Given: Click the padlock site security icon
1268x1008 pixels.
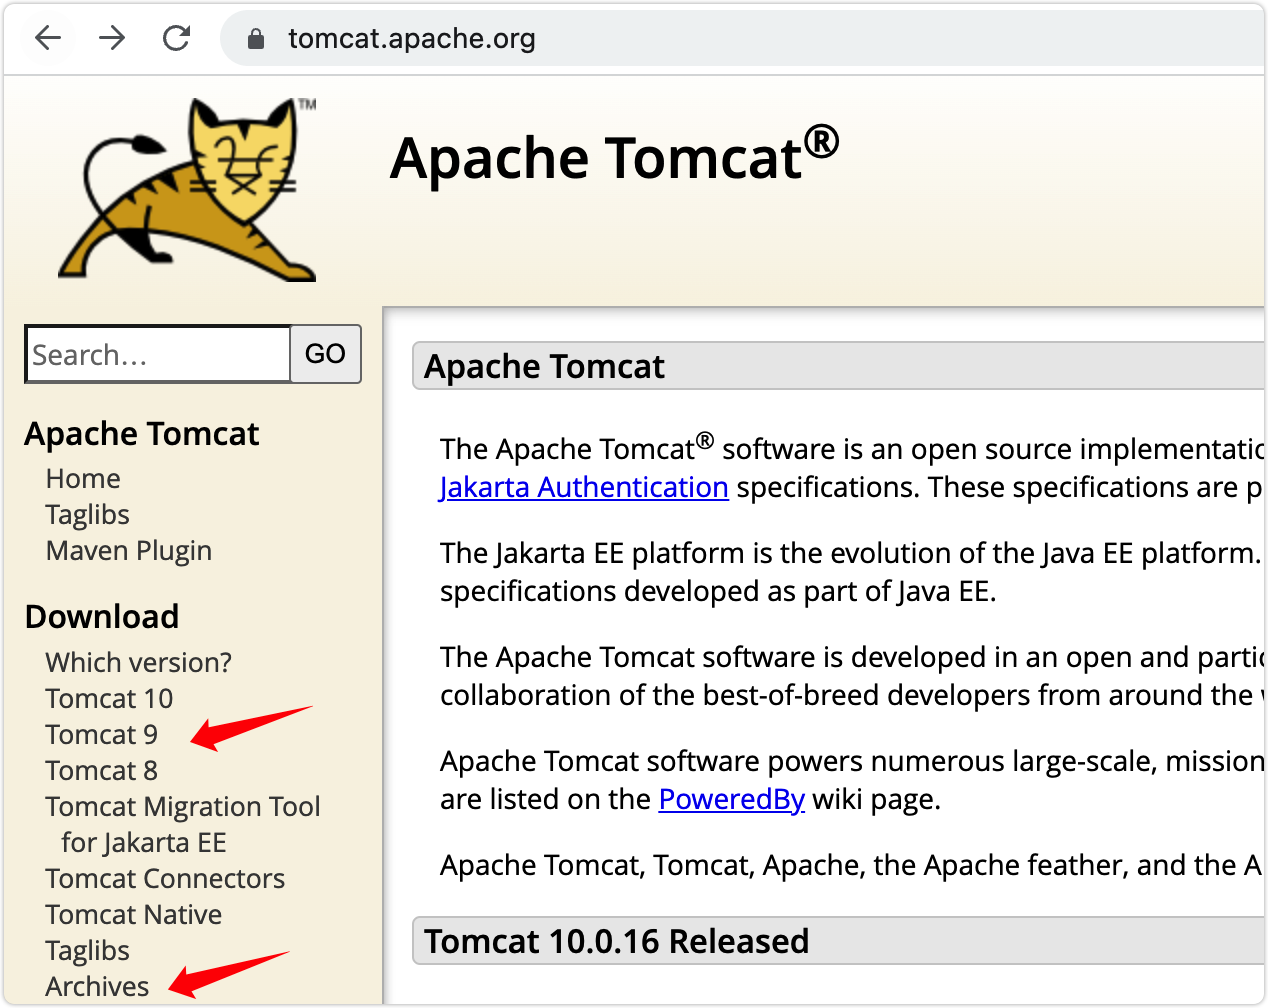Looking at the screenshot, I should tap(256, 39).
